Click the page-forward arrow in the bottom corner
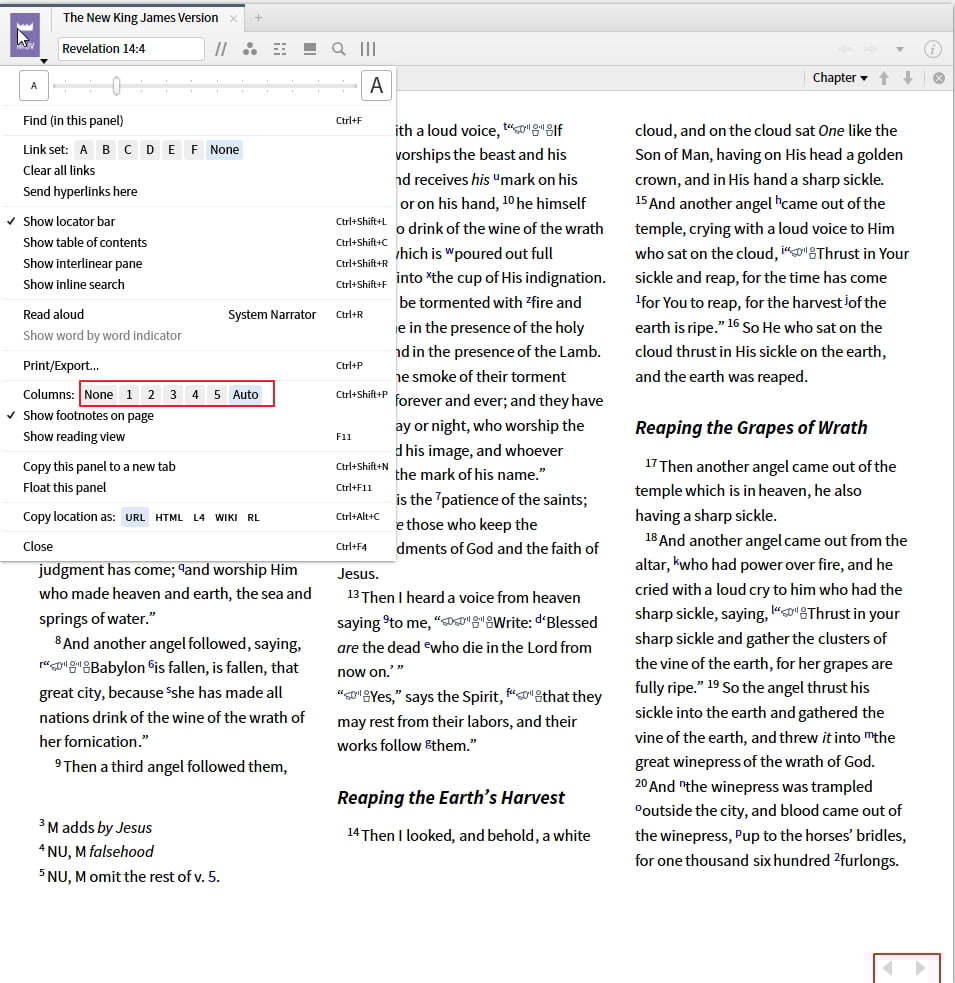The image size is (955, 983). click(921, 968)
